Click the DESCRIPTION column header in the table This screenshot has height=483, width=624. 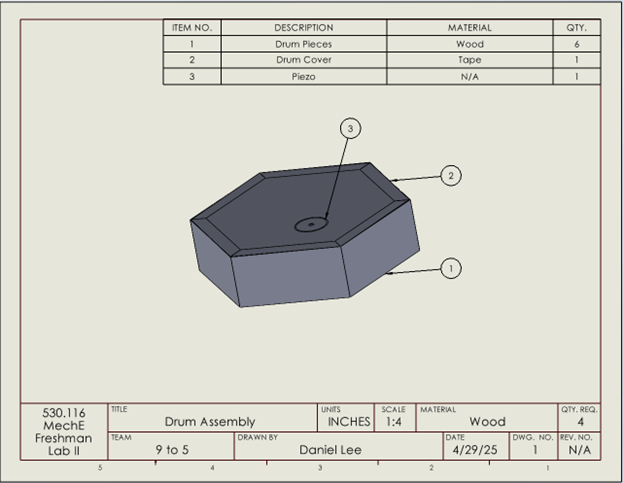point(303,28)
